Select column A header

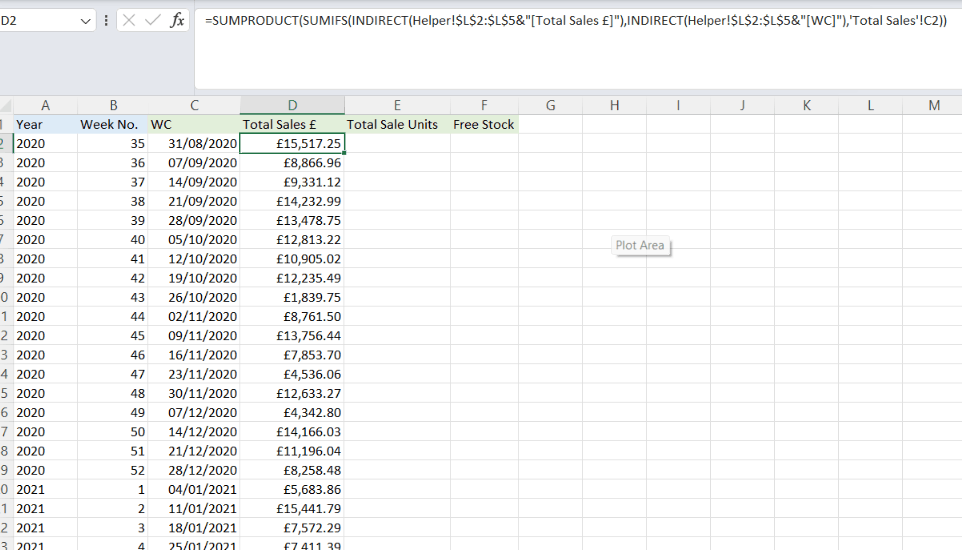point(45,105)
